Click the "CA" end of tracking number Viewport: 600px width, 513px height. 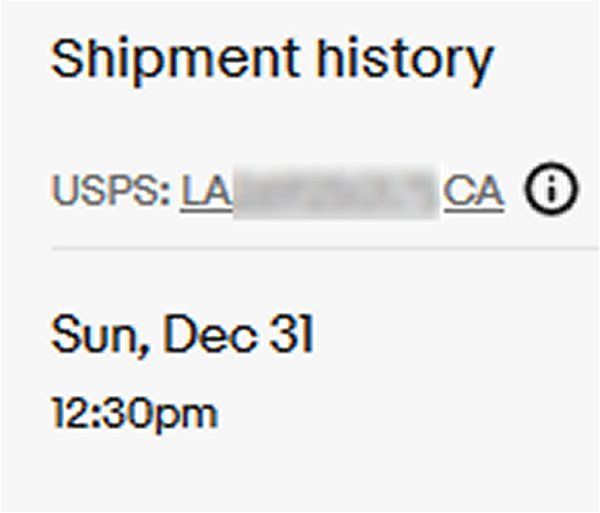click(x=474, y=191)
